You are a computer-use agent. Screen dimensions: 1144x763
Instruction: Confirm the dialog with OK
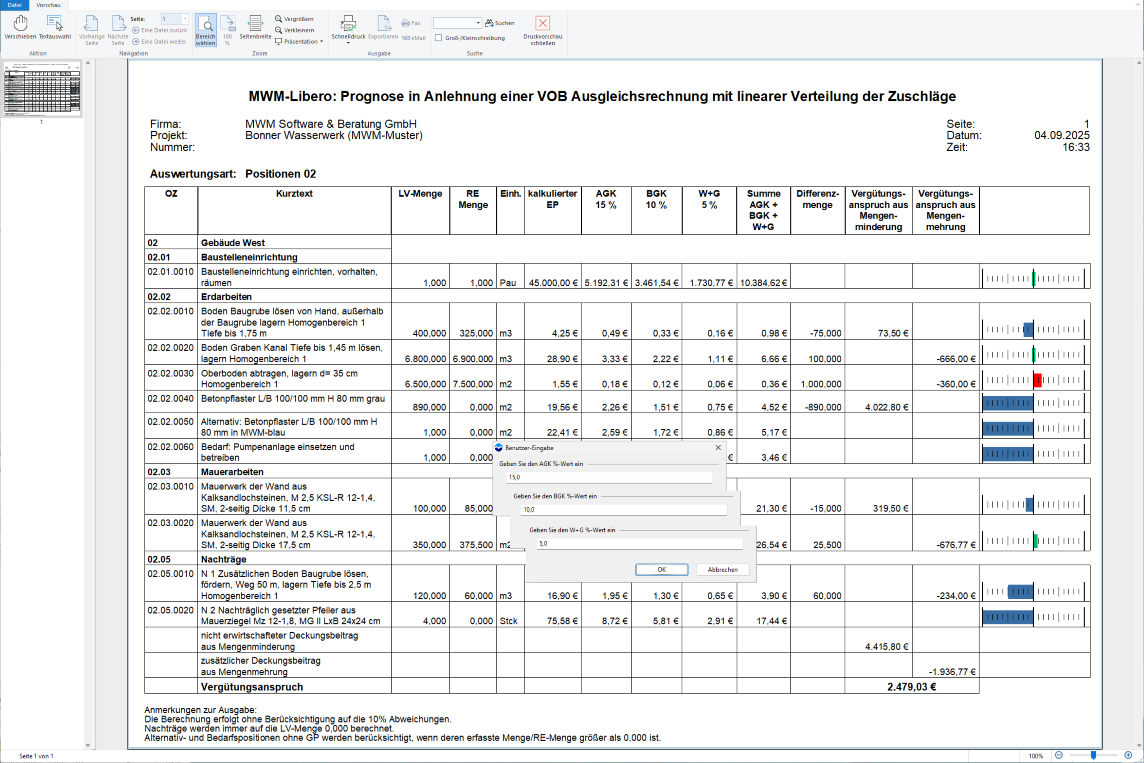tap(662, 570)
